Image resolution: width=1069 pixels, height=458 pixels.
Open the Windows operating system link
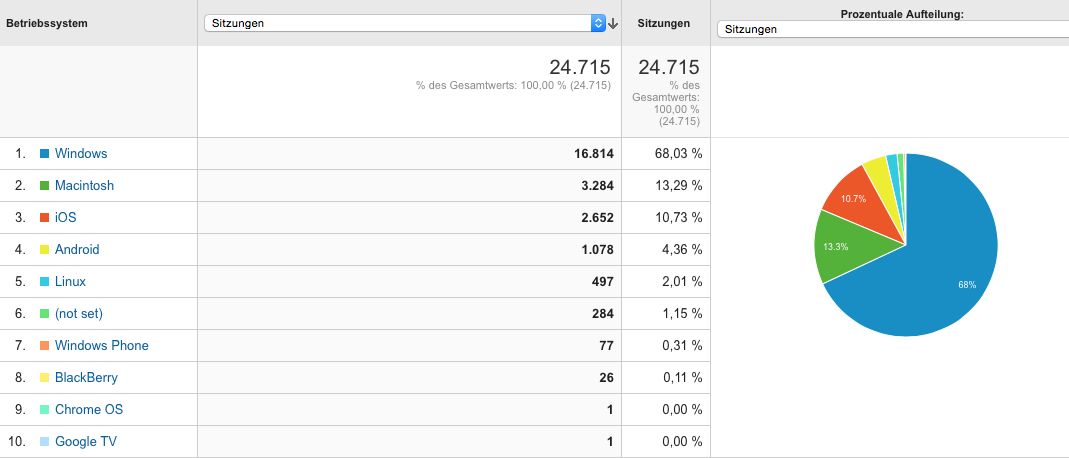coord(81,153)
